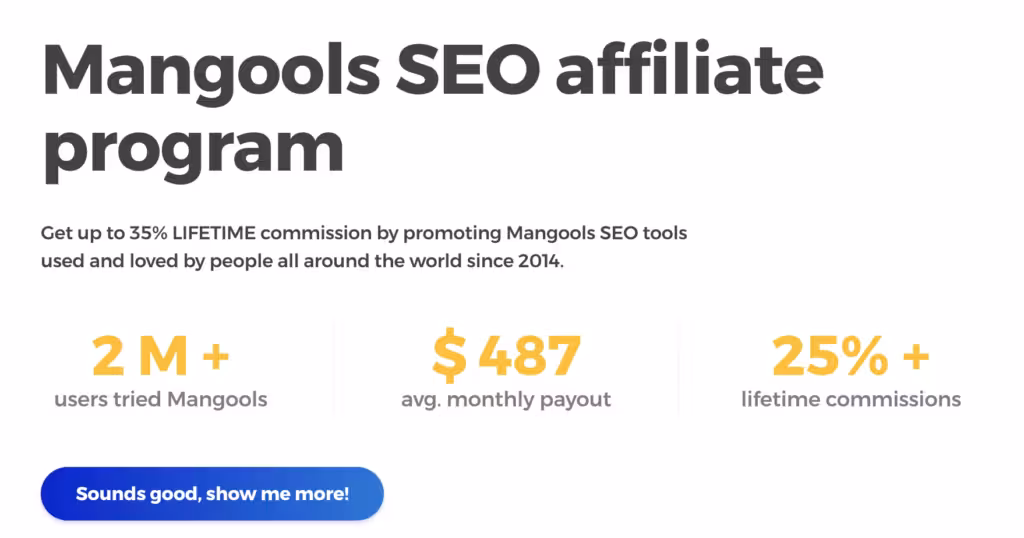
Task: Click "Mangools SEO tools" in the description paragraph
Action: point(596,234)
